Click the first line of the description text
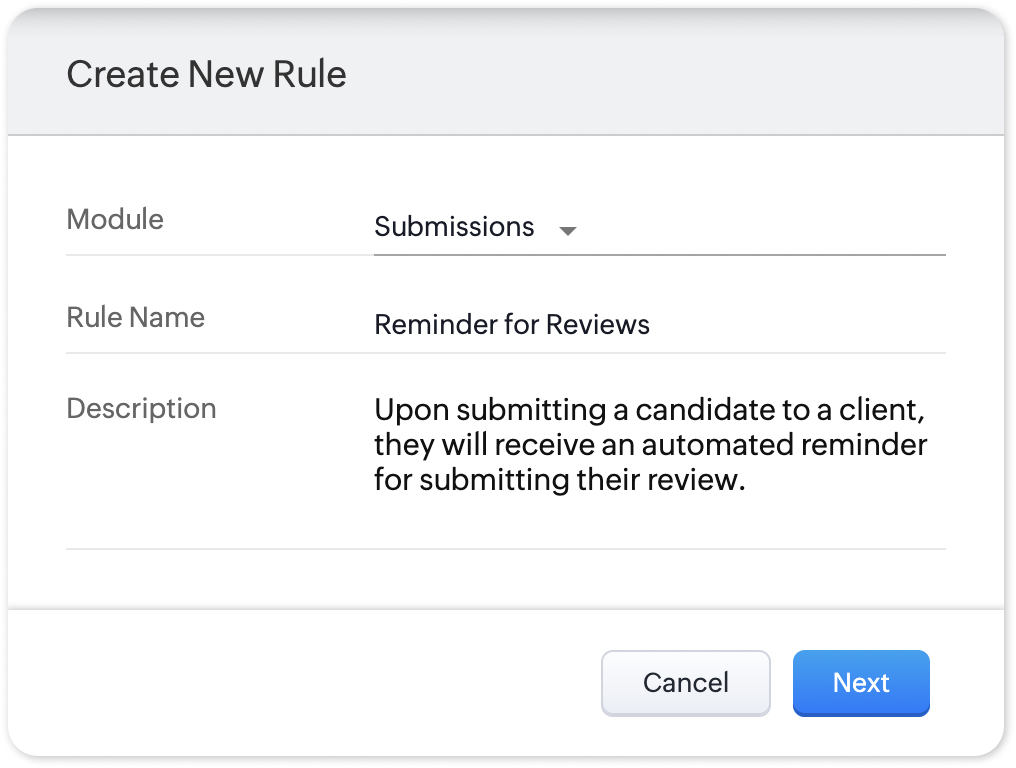The image size is (1016, 768). coord(644,411)
